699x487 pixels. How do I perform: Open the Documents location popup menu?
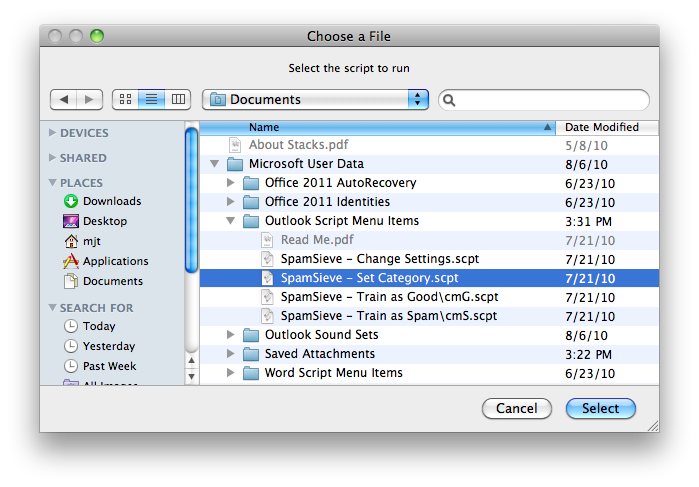[x=315, y=99]
